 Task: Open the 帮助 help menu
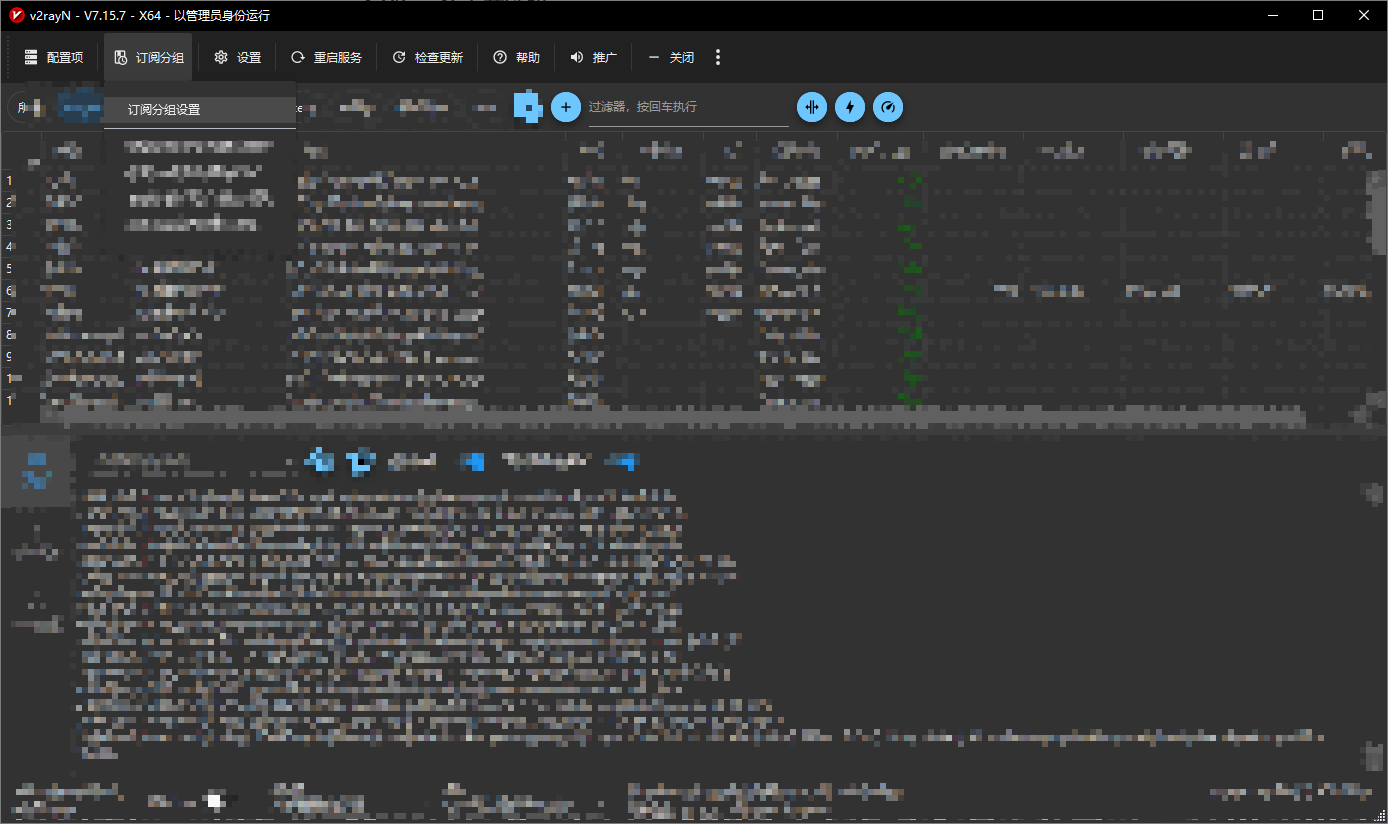516,58
